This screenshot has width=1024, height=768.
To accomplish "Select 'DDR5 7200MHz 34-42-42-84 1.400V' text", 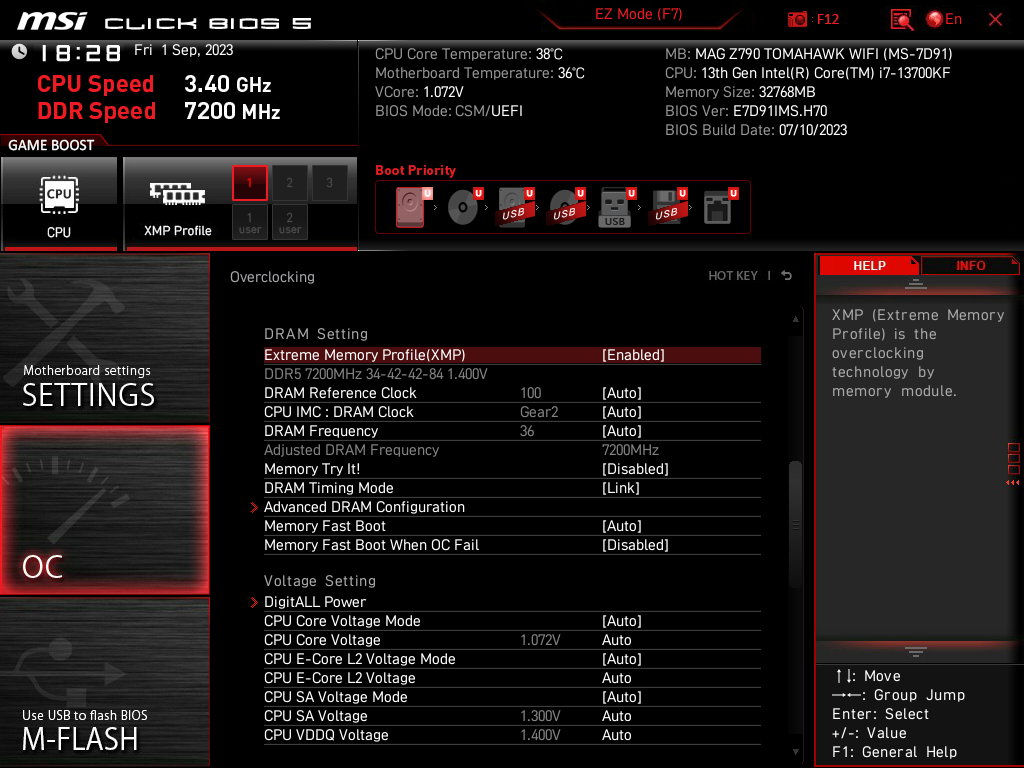I will point(376,374).
